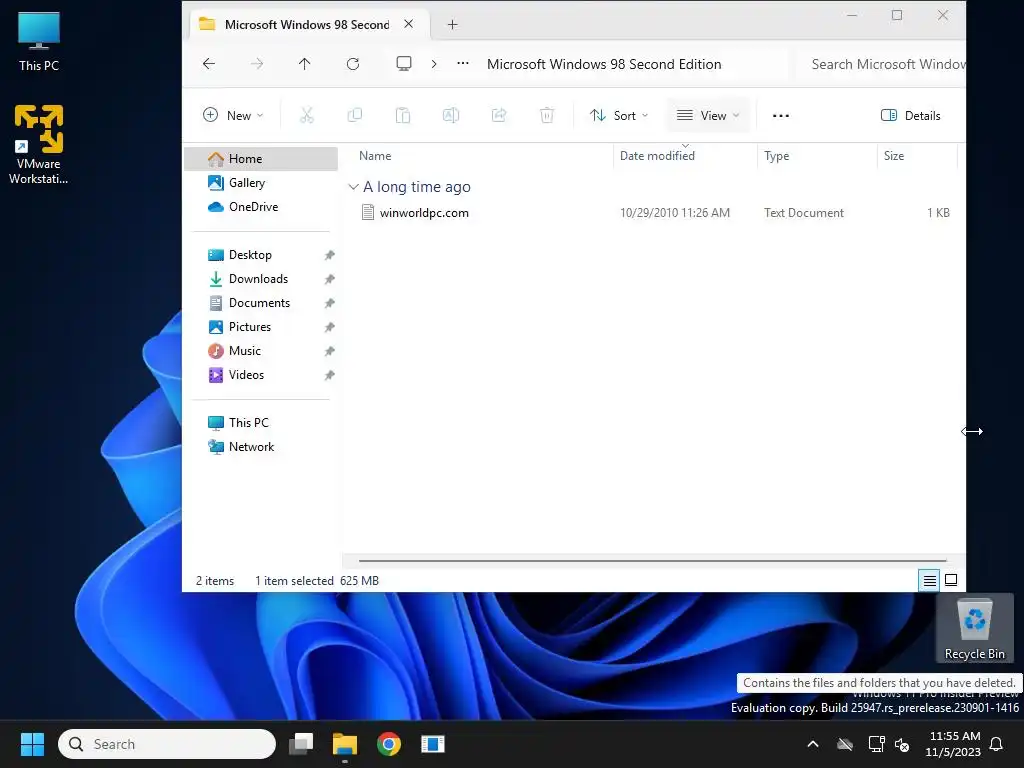This screenshot has height=768, width=1024.
Task: Open the network tray icon
Action: [876, 744]
